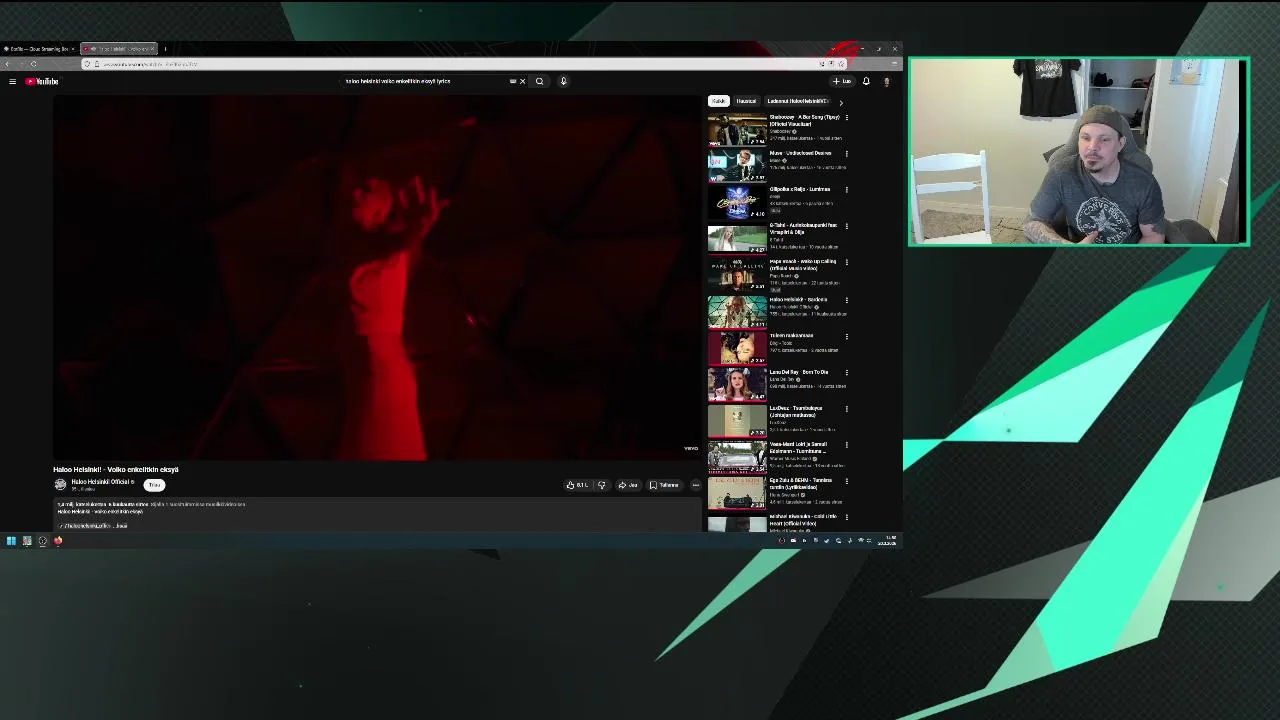This screenshot has height=720, width=1280.
Task: Click the Vevo watermark in player
Action: click(x=691, y=448)
